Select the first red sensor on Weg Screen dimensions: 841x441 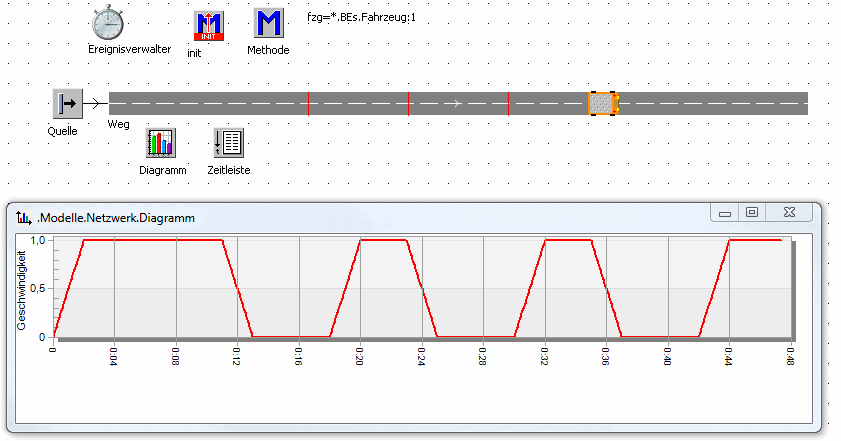(x=308, y=103)
